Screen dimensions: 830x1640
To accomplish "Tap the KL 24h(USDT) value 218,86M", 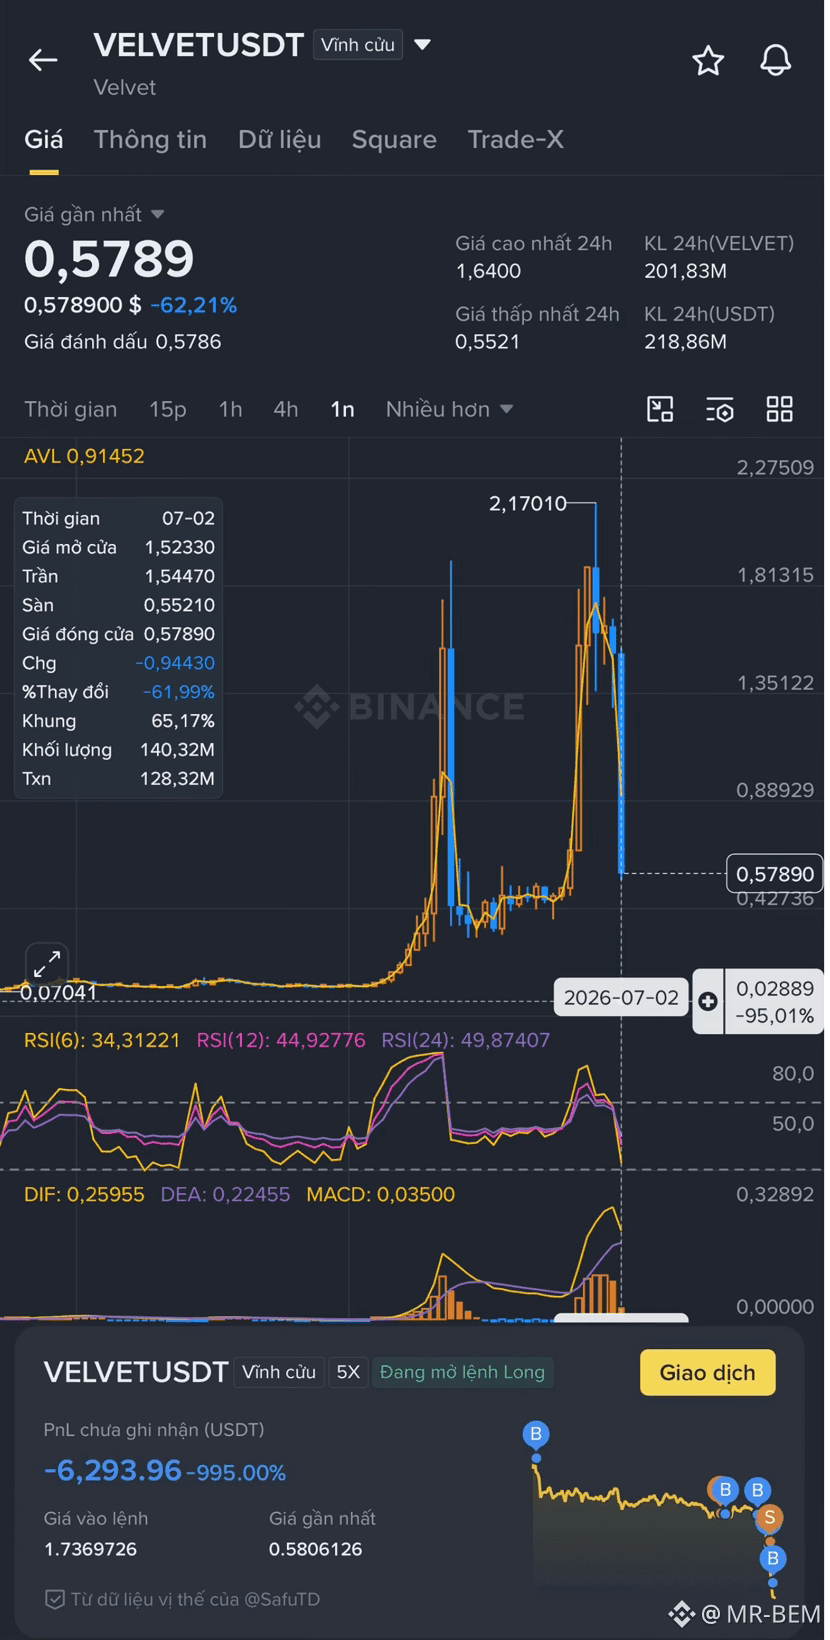I will pyautogui.click(x=685, y=342).
